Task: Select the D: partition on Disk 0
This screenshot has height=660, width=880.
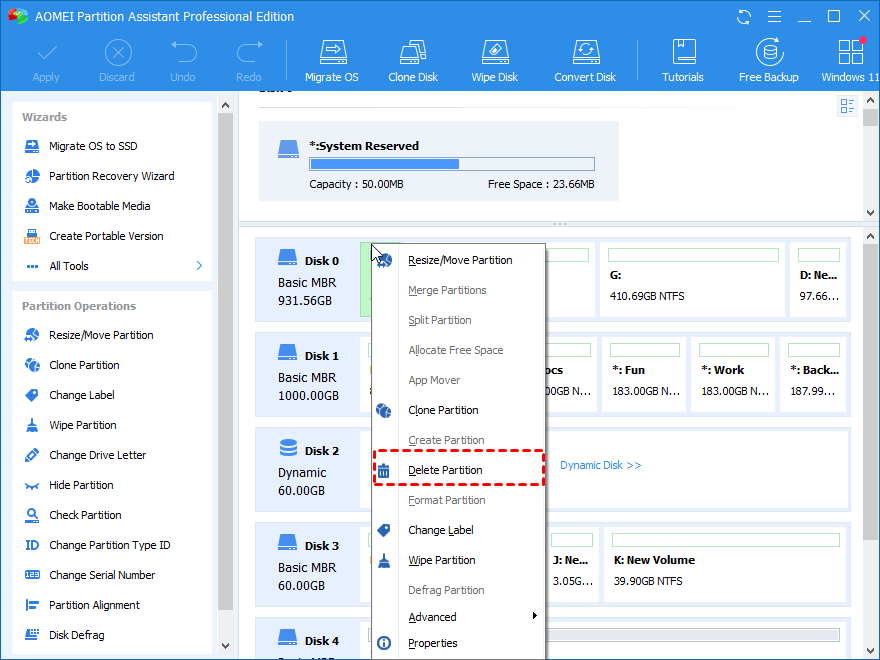Action: pos(818,279)
